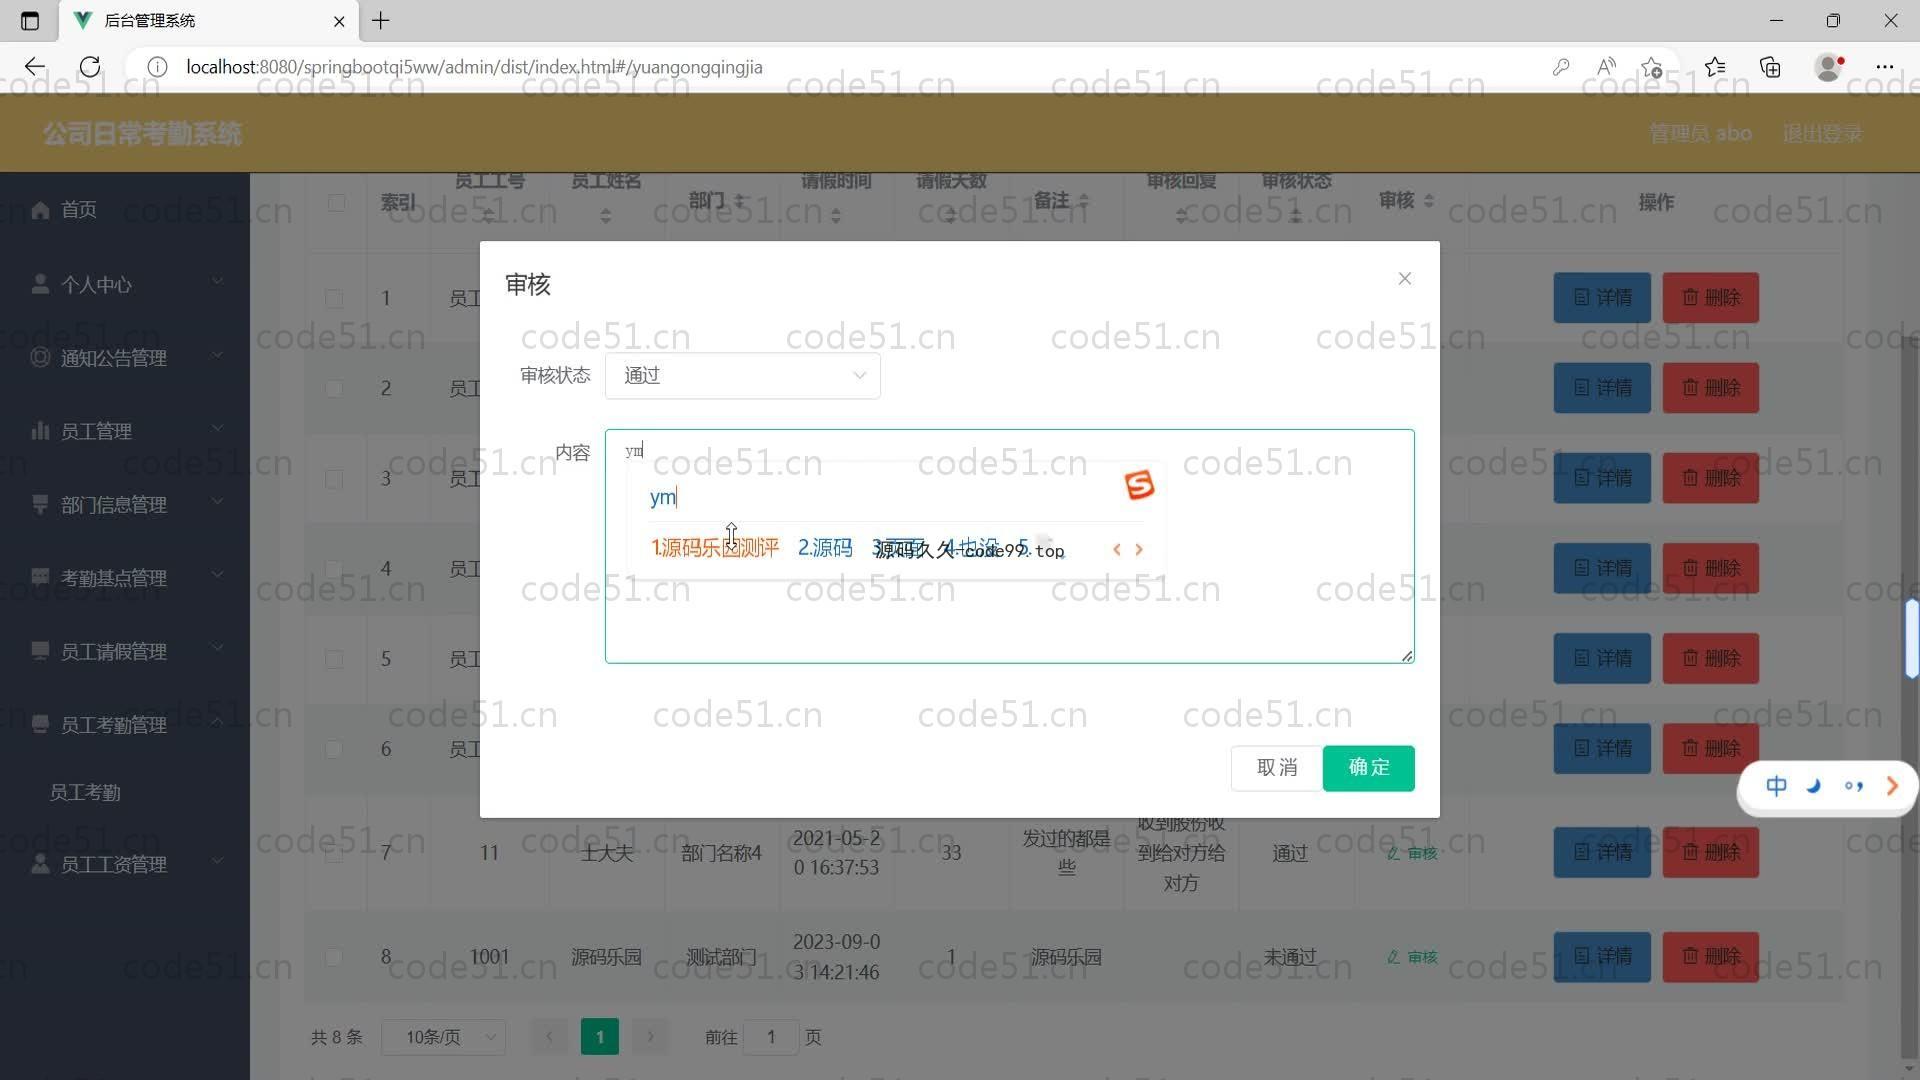Close the 审核 dialog with the X icon

[1404, 279]
